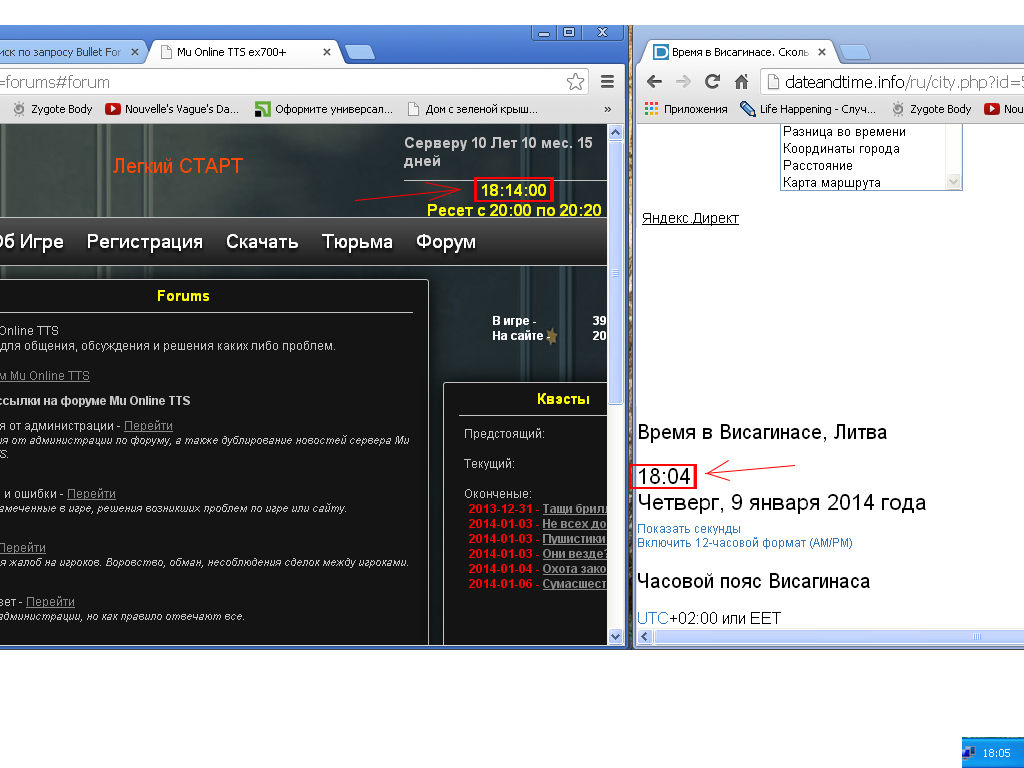Image resolution: width=1024 pixels, height=768 pixels.
Task: Open Zygote Body bookmark in right browser
Action: tap(932, 109)
